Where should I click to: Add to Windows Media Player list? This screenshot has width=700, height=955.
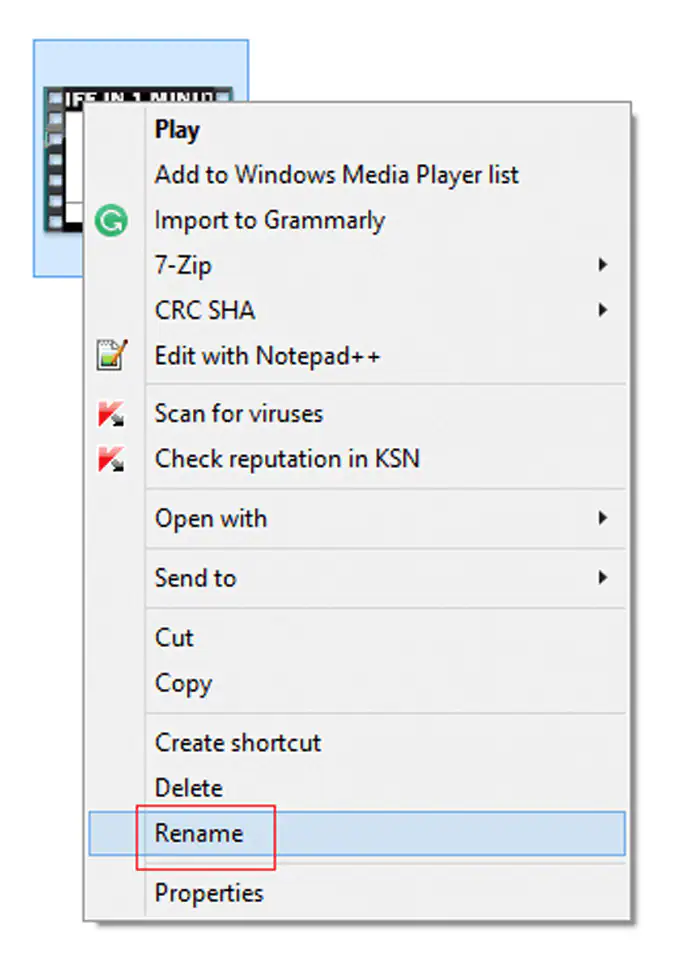click(336, 175)
